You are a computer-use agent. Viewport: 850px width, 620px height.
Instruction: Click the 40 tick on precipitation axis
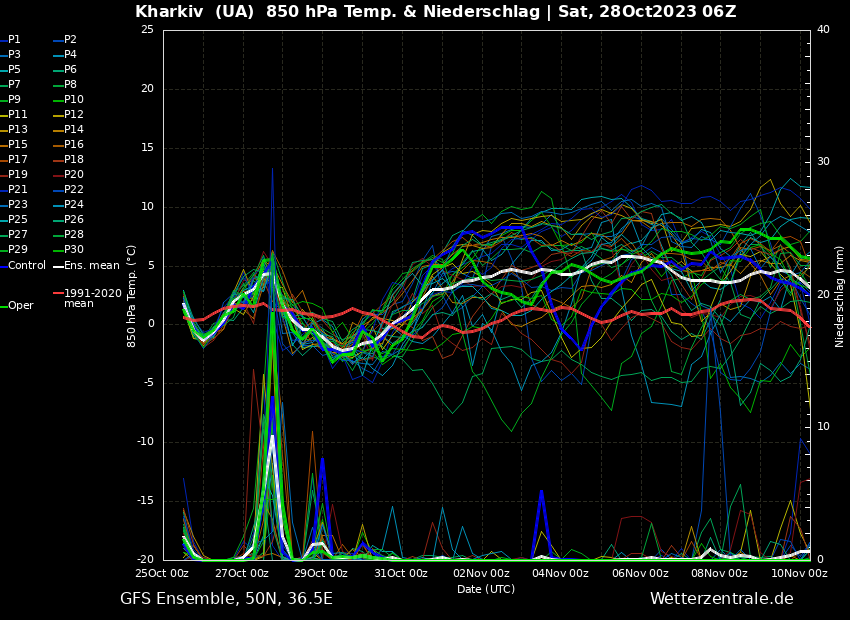point(823,30)
